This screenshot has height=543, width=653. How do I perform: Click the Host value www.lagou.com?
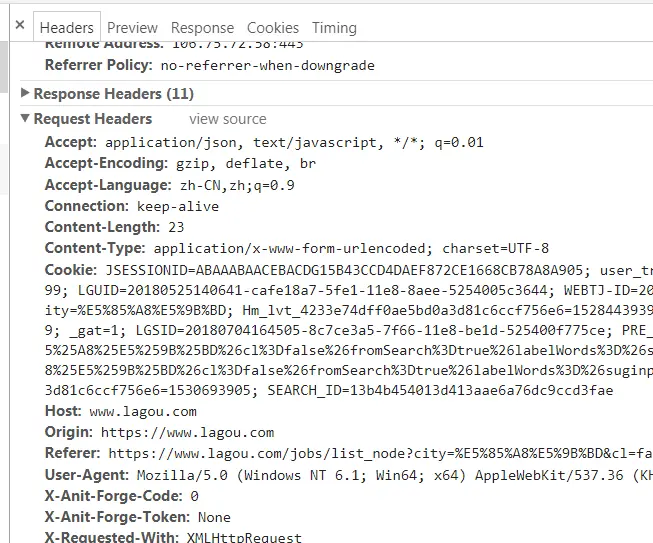point(143,412)
